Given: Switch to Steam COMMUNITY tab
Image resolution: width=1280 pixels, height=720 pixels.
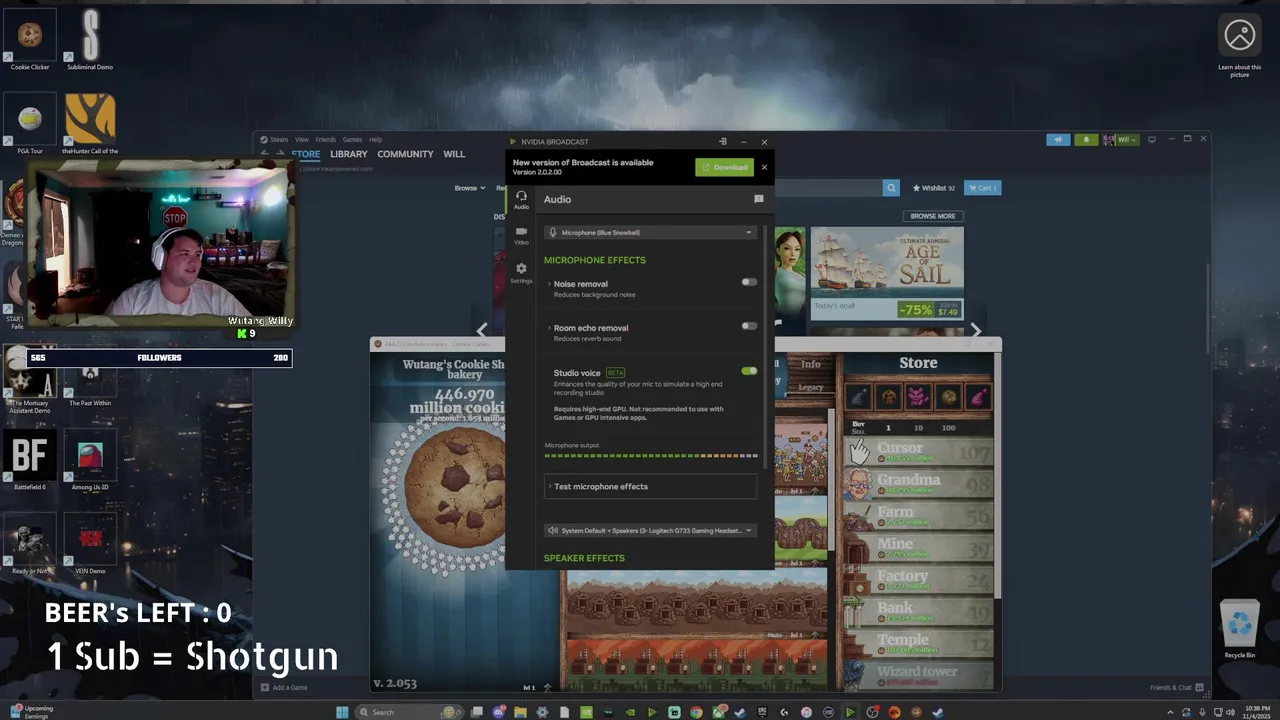Looking at the screenshot, I should pyautogui.click(x=405, y=154).
